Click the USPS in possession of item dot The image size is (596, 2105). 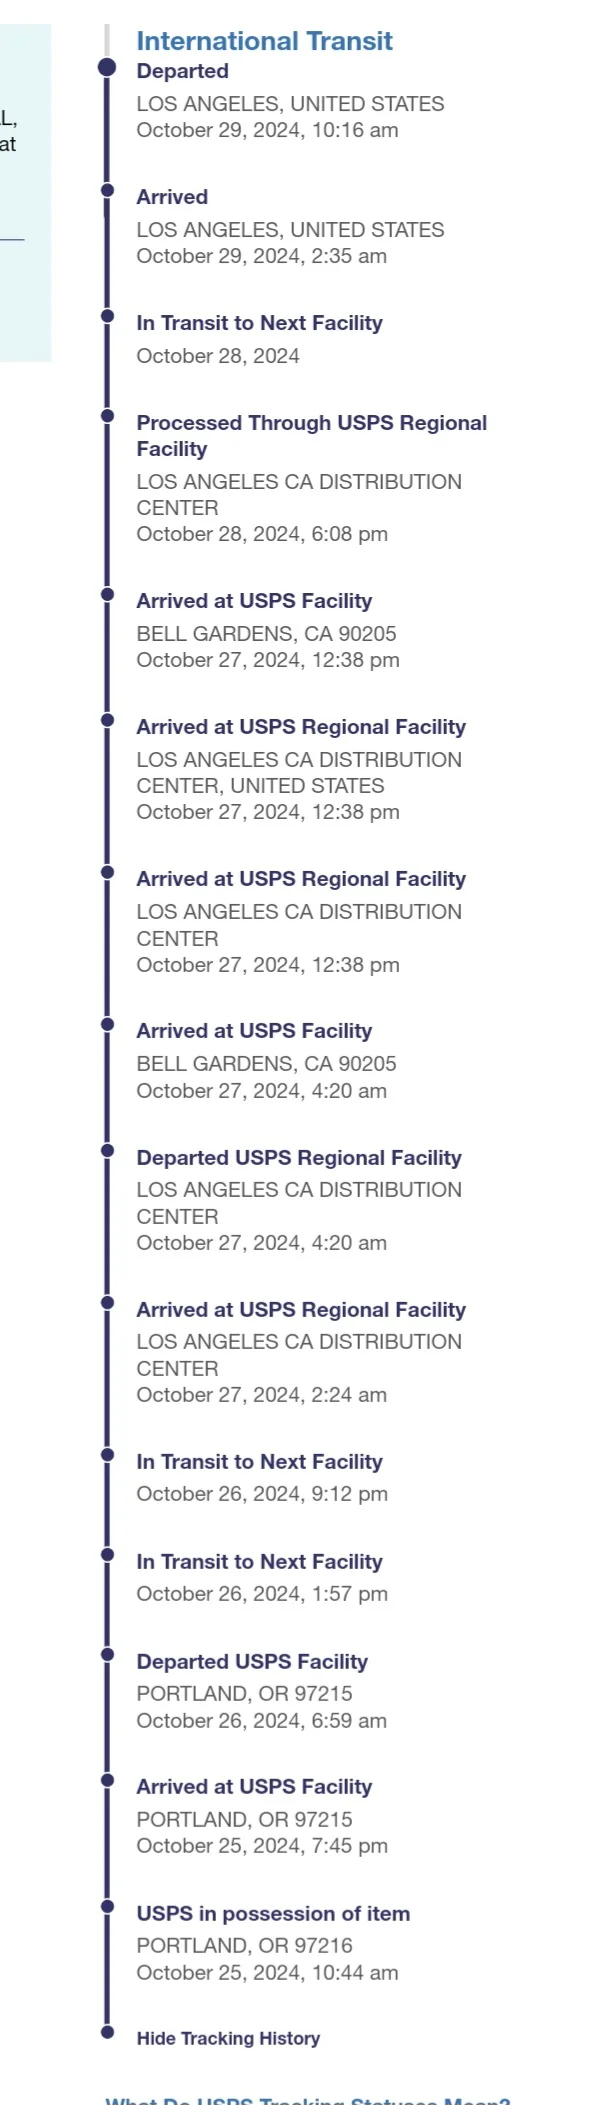[x=107, y=1906]
